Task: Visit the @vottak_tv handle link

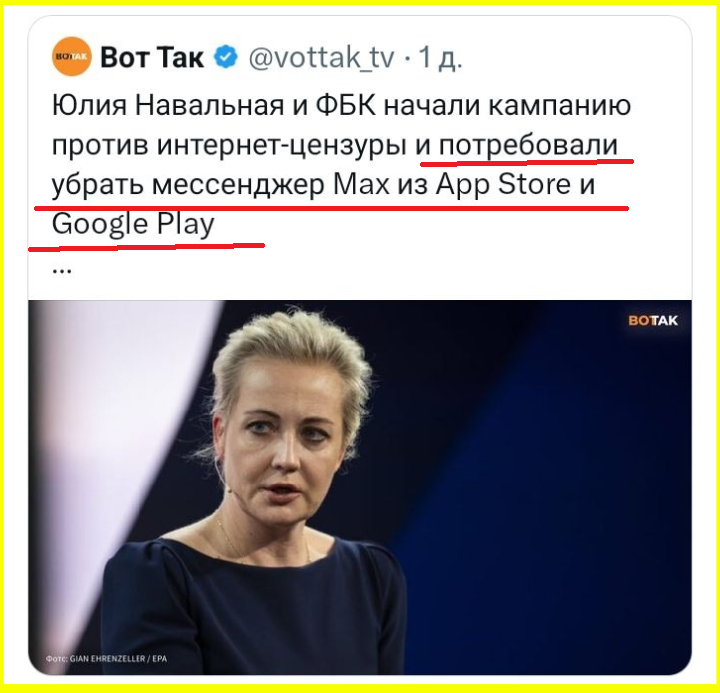Action: 321,57
